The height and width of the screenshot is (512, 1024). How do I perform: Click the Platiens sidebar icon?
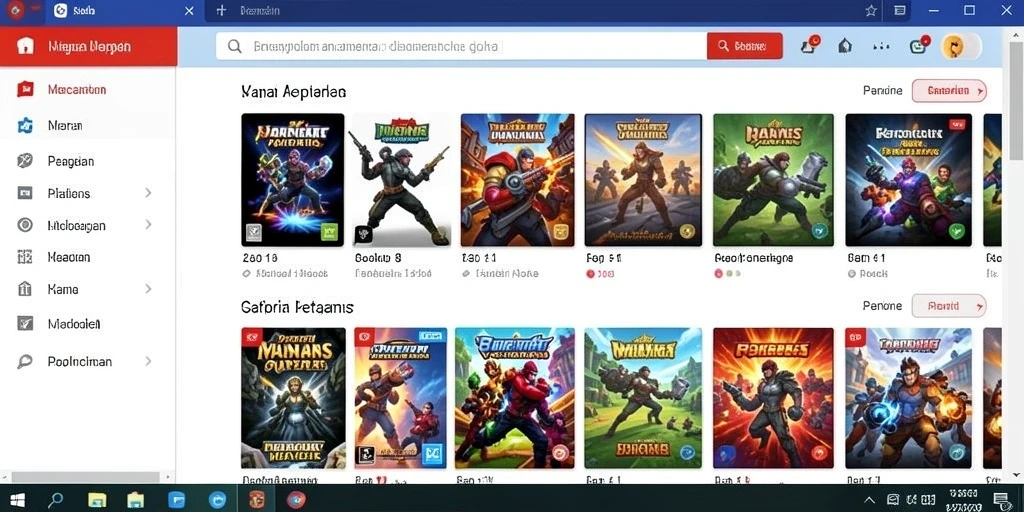pos(25,193)
